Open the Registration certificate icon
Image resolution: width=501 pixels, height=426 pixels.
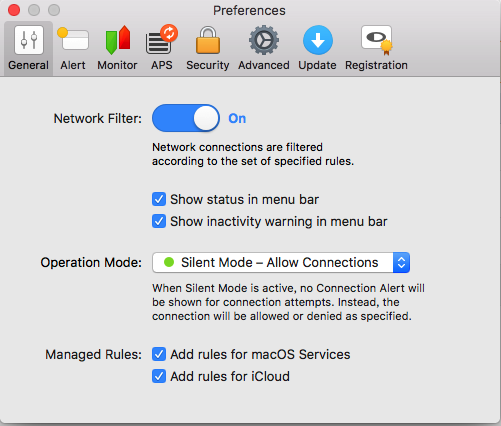pyautogui.click(x=377, y=40)
